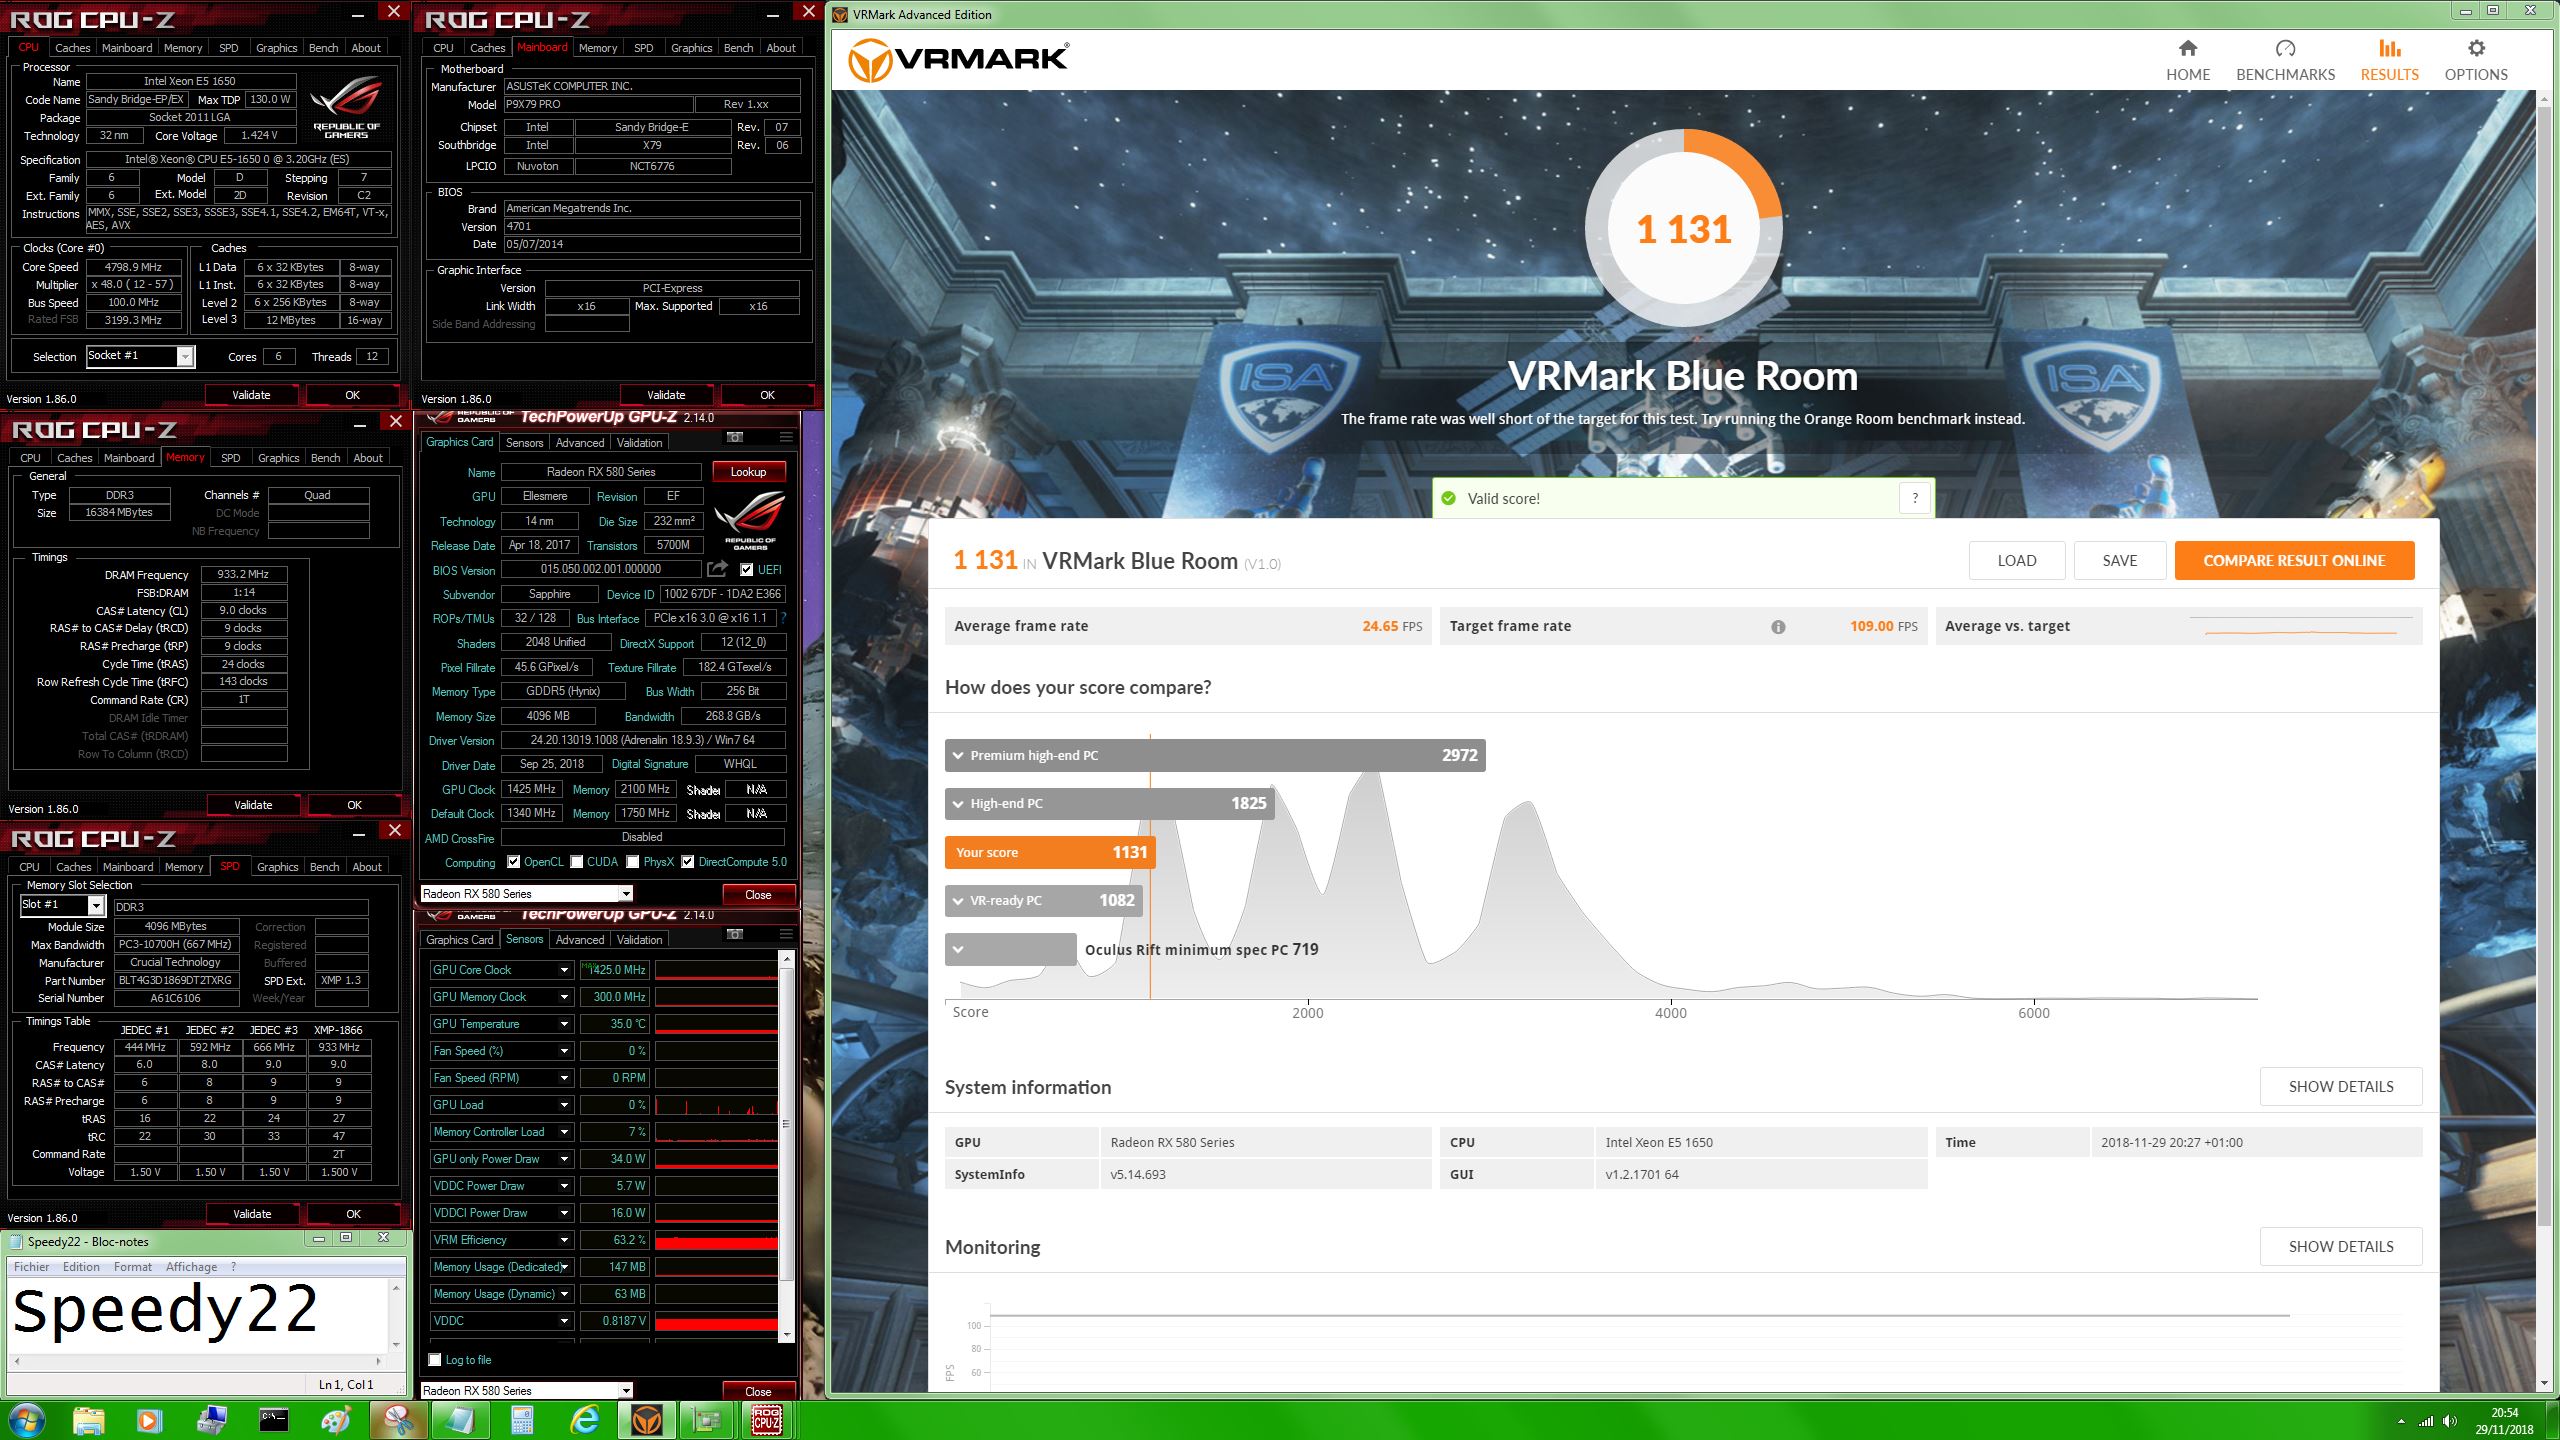Expand the VR-ready PC score bar

[x=1043, y=900]
